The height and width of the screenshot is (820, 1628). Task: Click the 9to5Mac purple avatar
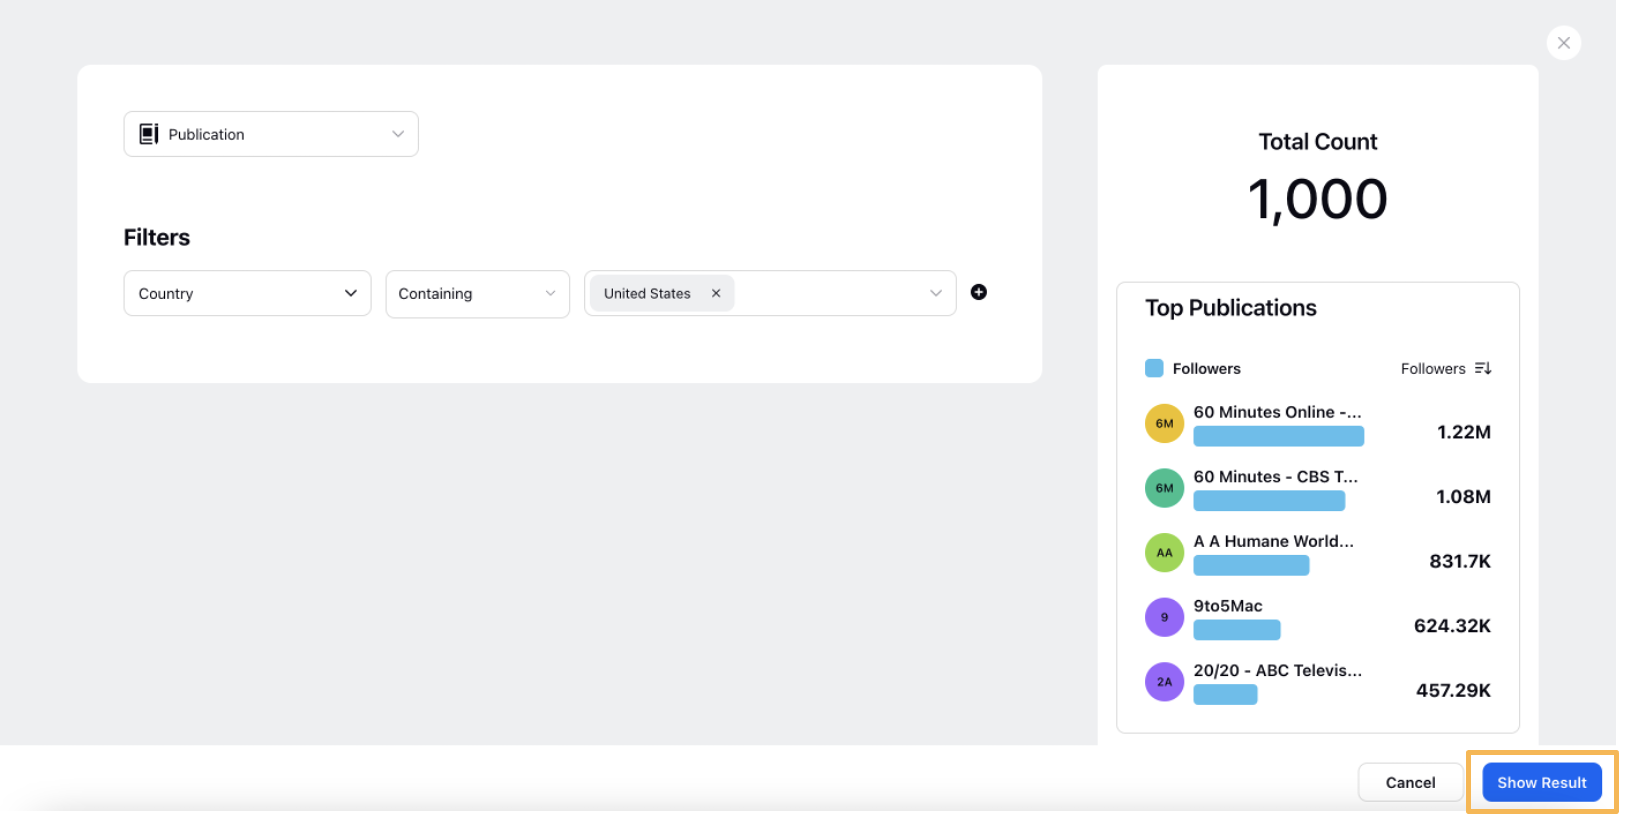(1164, 617)
